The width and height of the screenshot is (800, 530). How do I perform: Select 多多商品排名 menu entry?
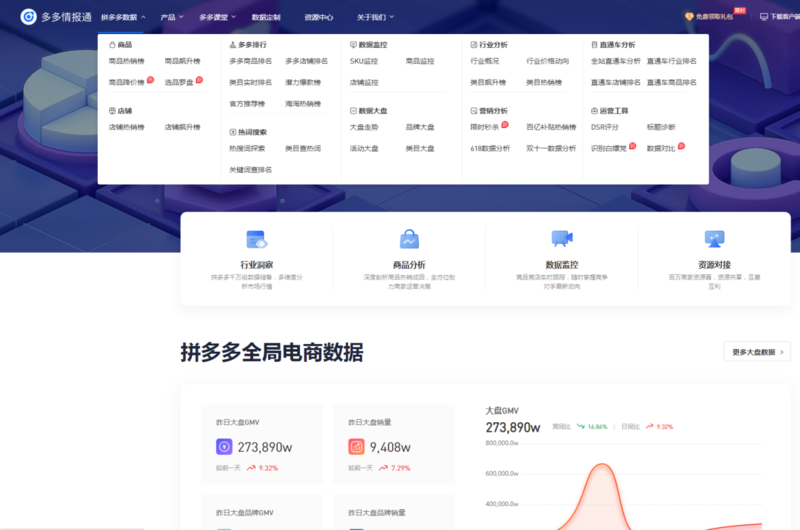click(x=251, y=61)
